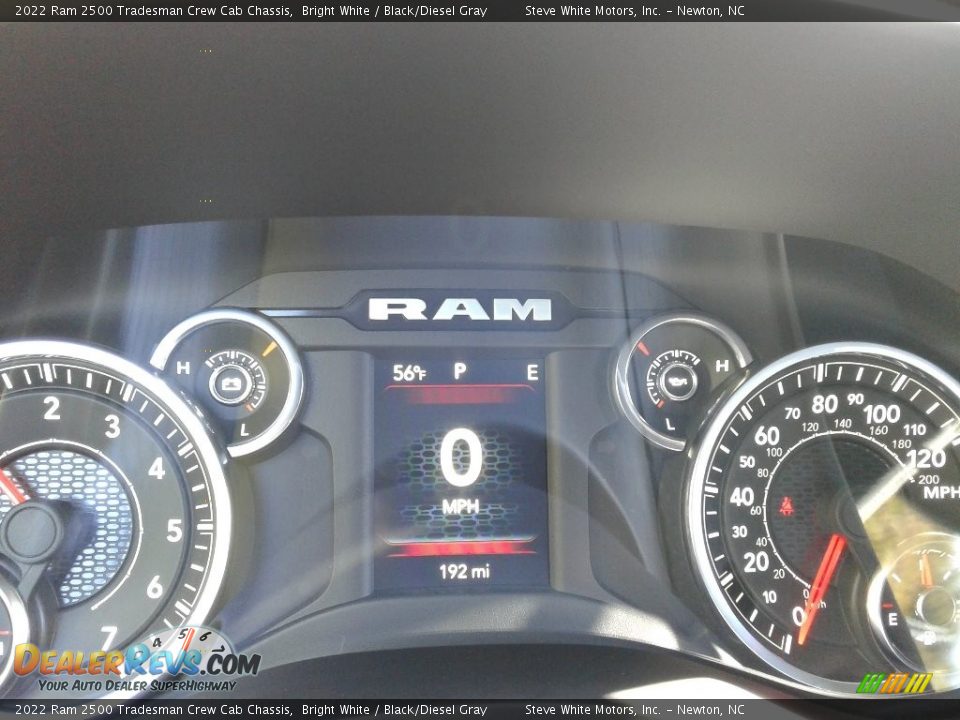Click the 30 mph mark on speedometer
Image resolution: width=960 pixels, height=720 pixels.
(740, 531)
